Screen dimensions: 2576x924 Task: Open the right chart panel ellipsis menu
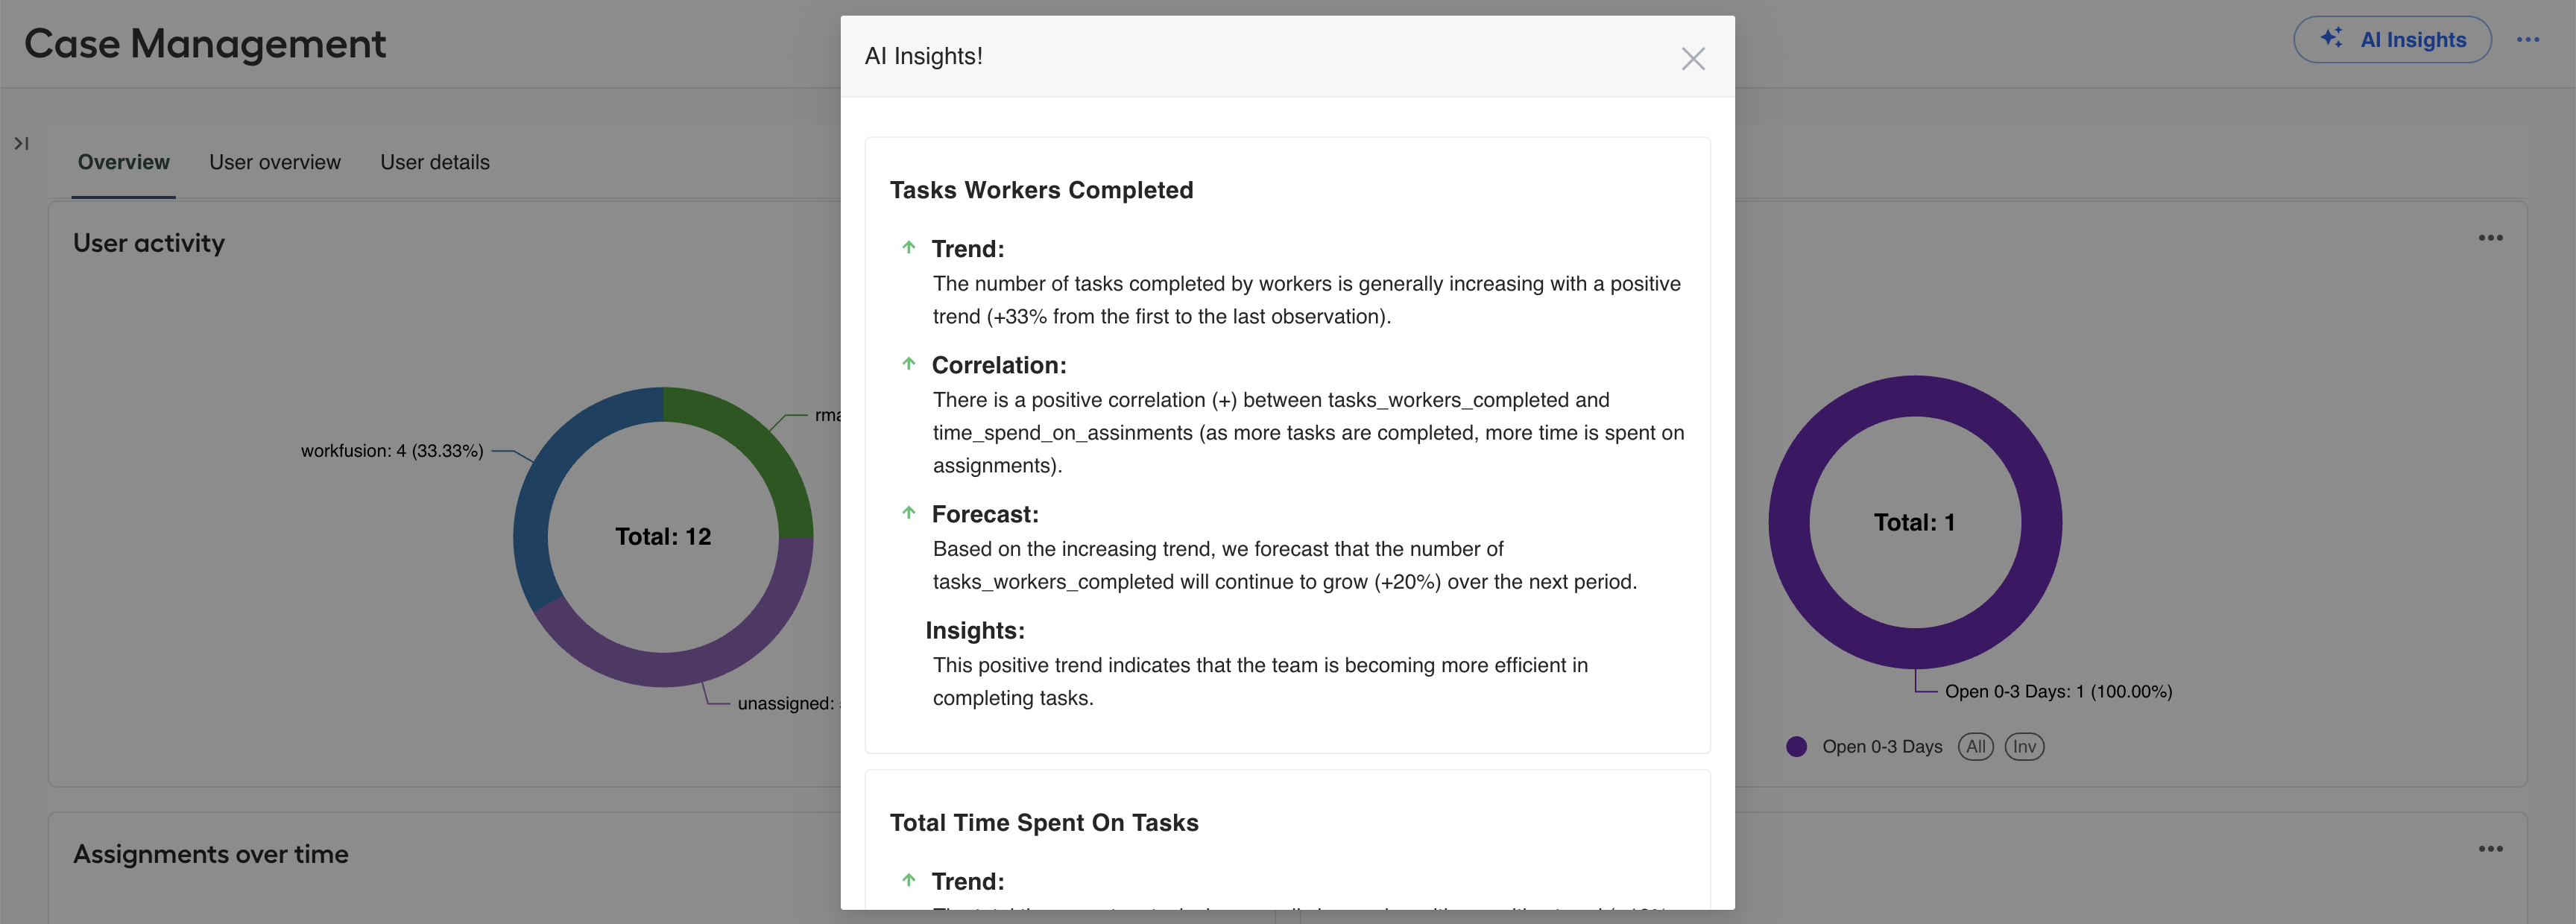pos(2490,237)
